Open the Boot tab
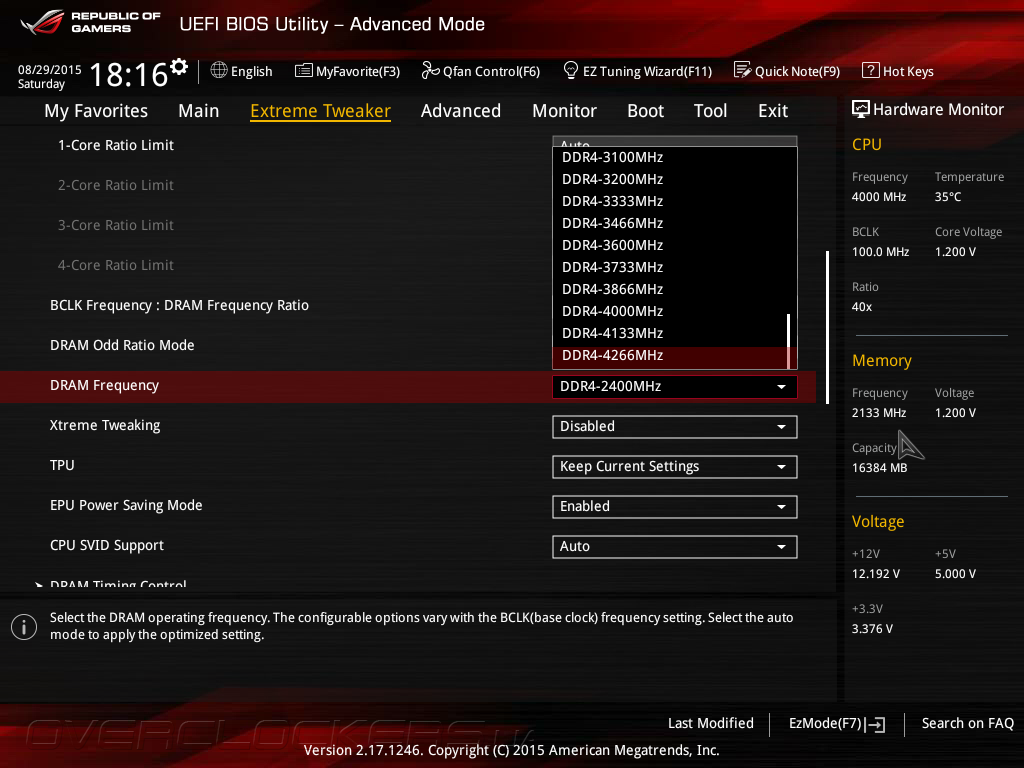Screen dimensions: 1024x768 point(645,111)
